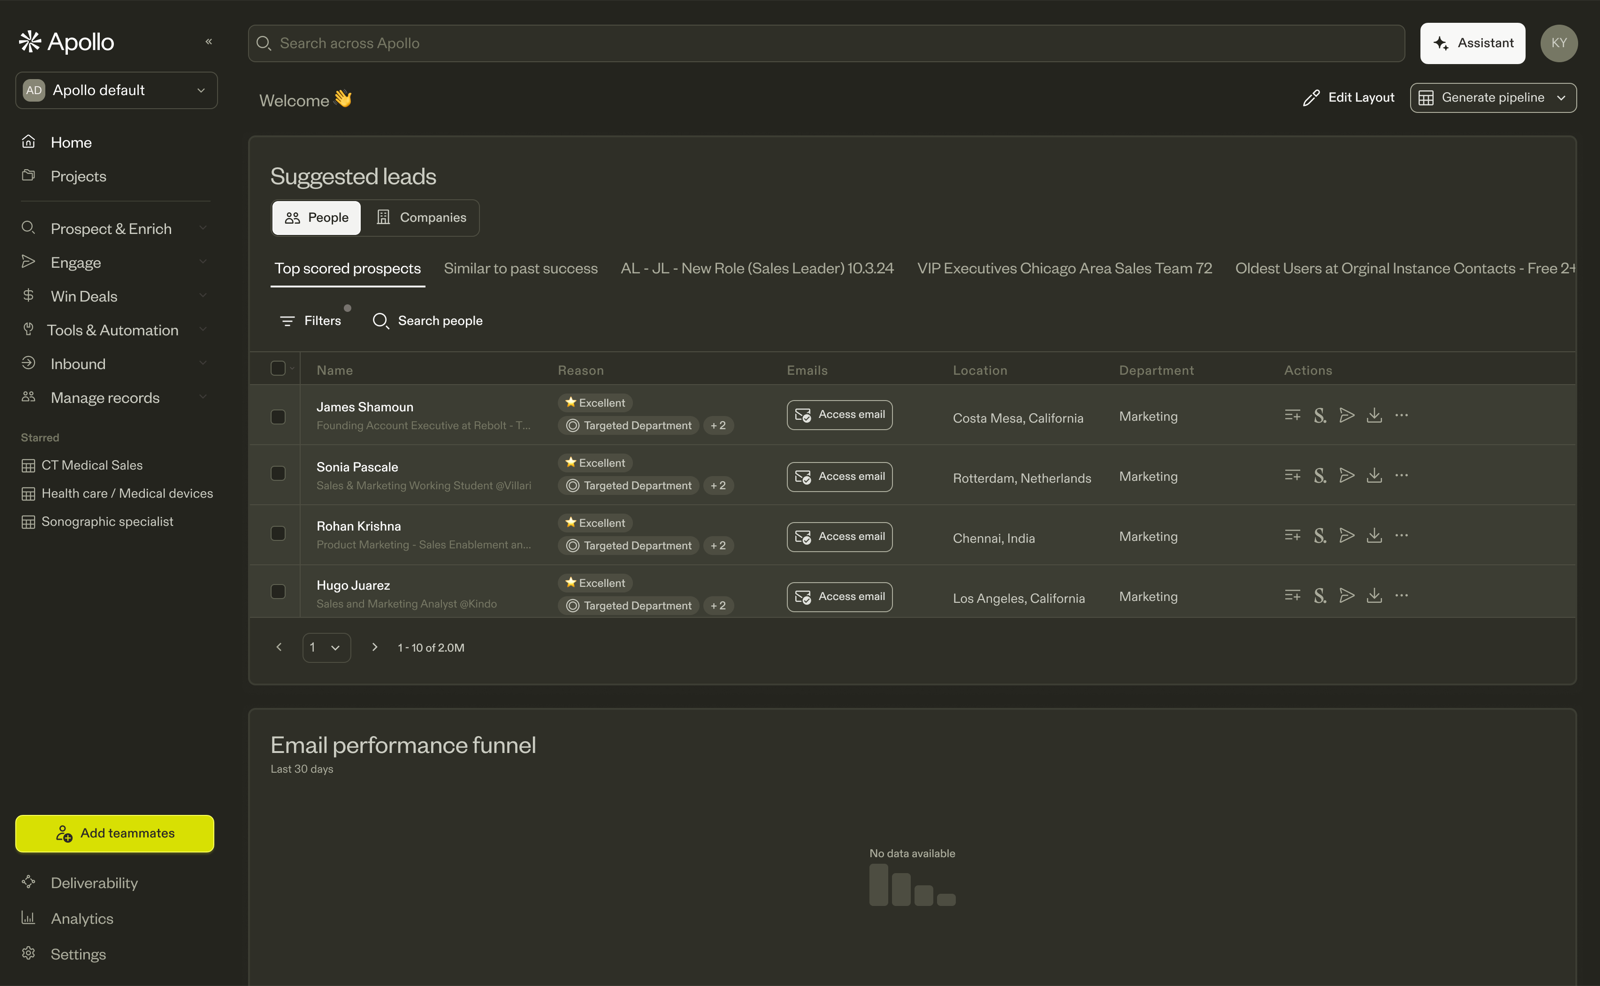
Task: Open the Apollo default workspace dropdown
Action: 116,90
